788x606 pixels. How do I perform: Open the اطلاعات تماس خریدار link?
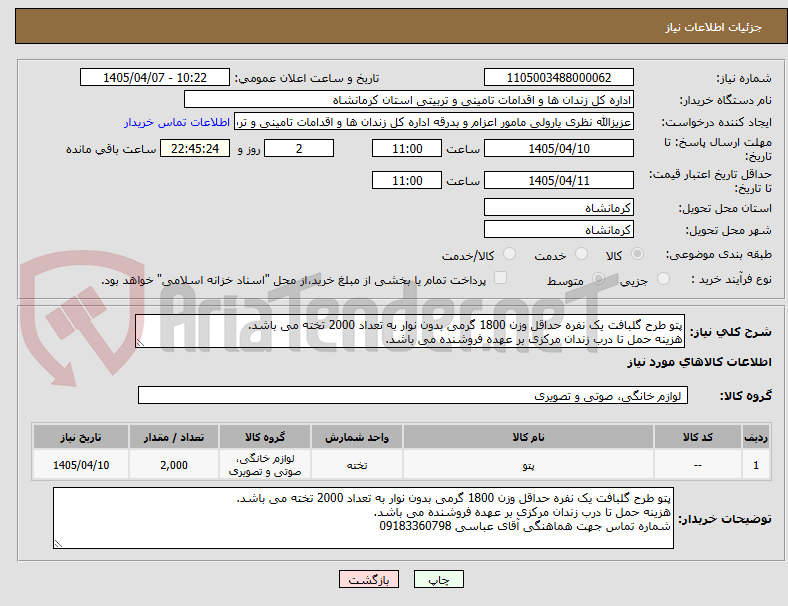coord(177,122)
